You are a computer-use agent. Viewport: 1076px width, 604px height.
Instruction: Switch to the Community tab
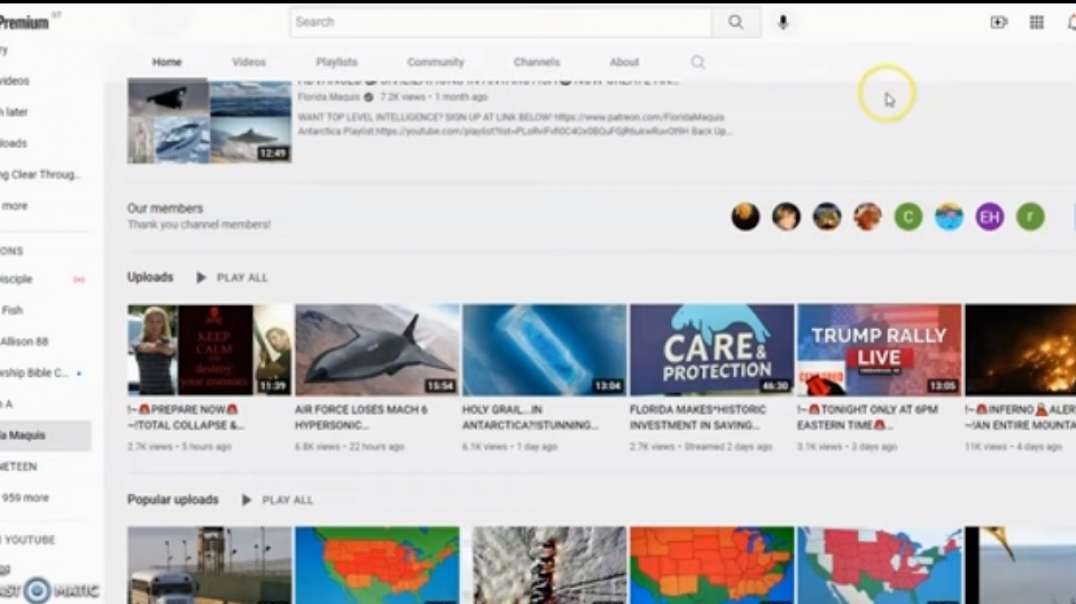pos(436,62)
